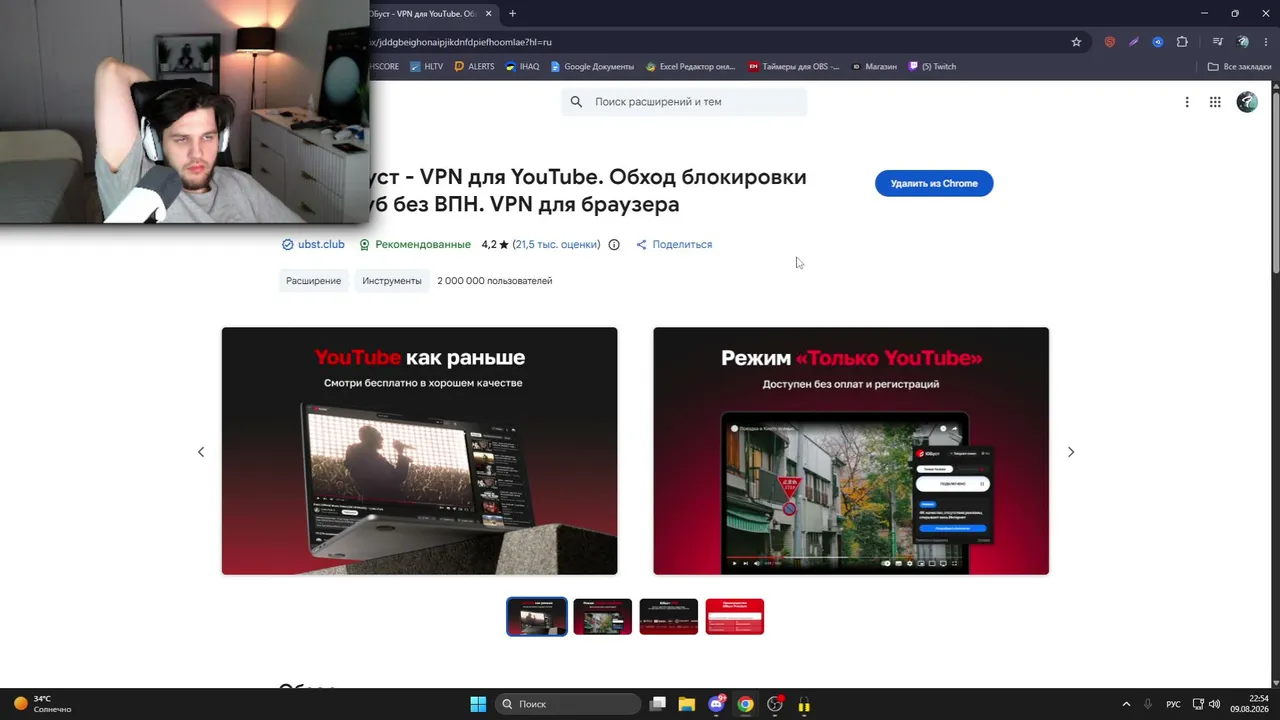This screenshot has height=720, width=1280.
Task: Open the Google Документы bookmark
Action: [x=591, y=67]
